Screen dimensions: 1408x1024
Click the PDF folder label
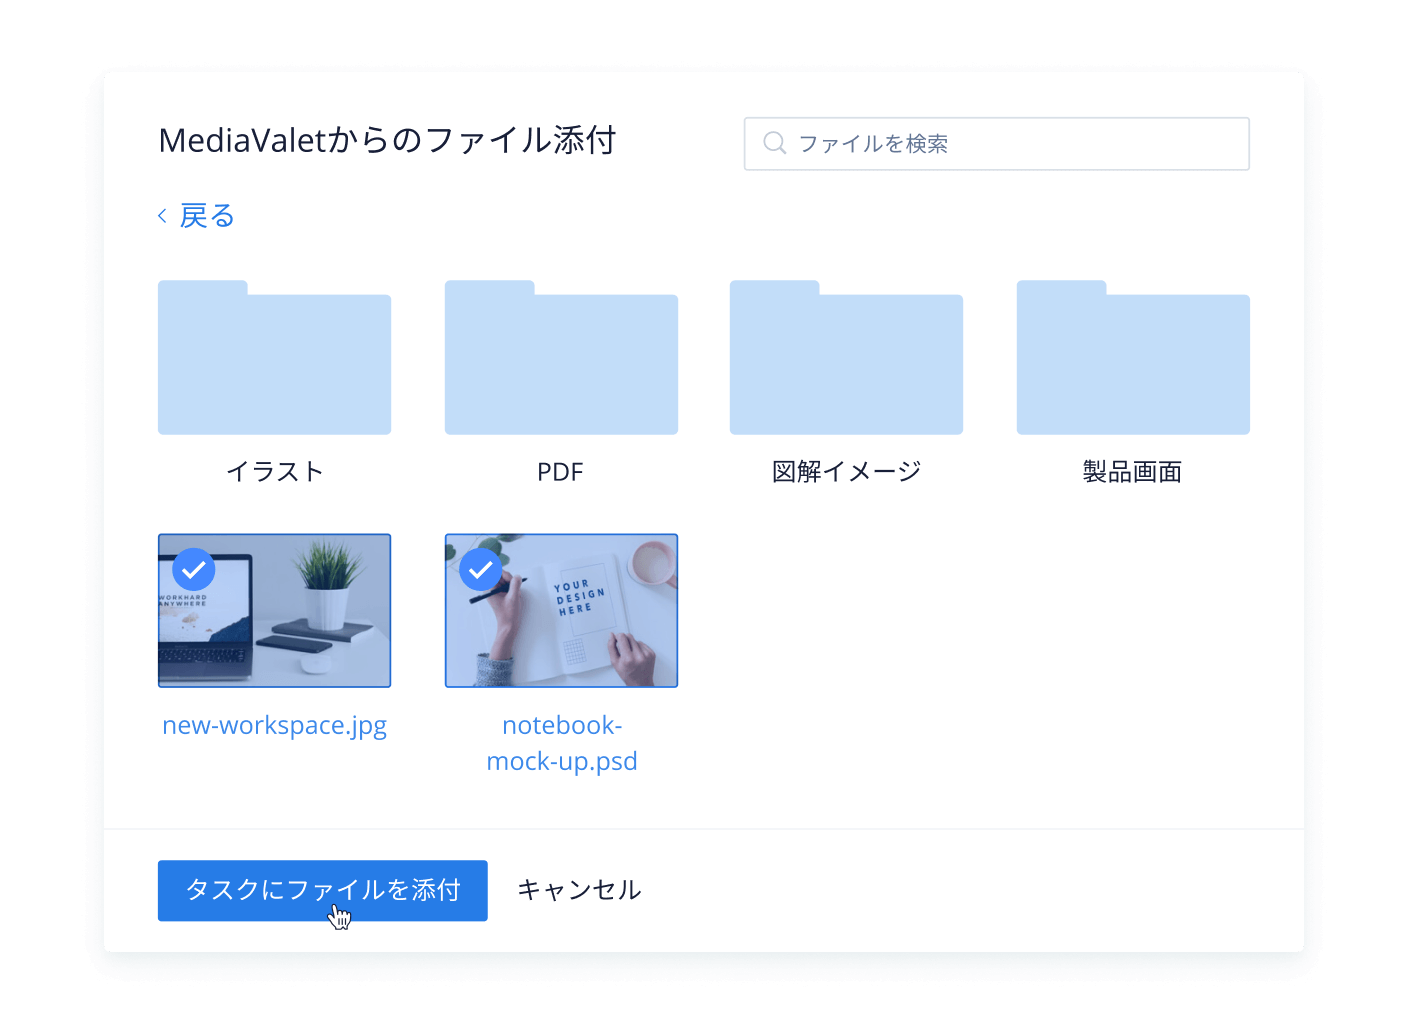[x=560, y=472]
